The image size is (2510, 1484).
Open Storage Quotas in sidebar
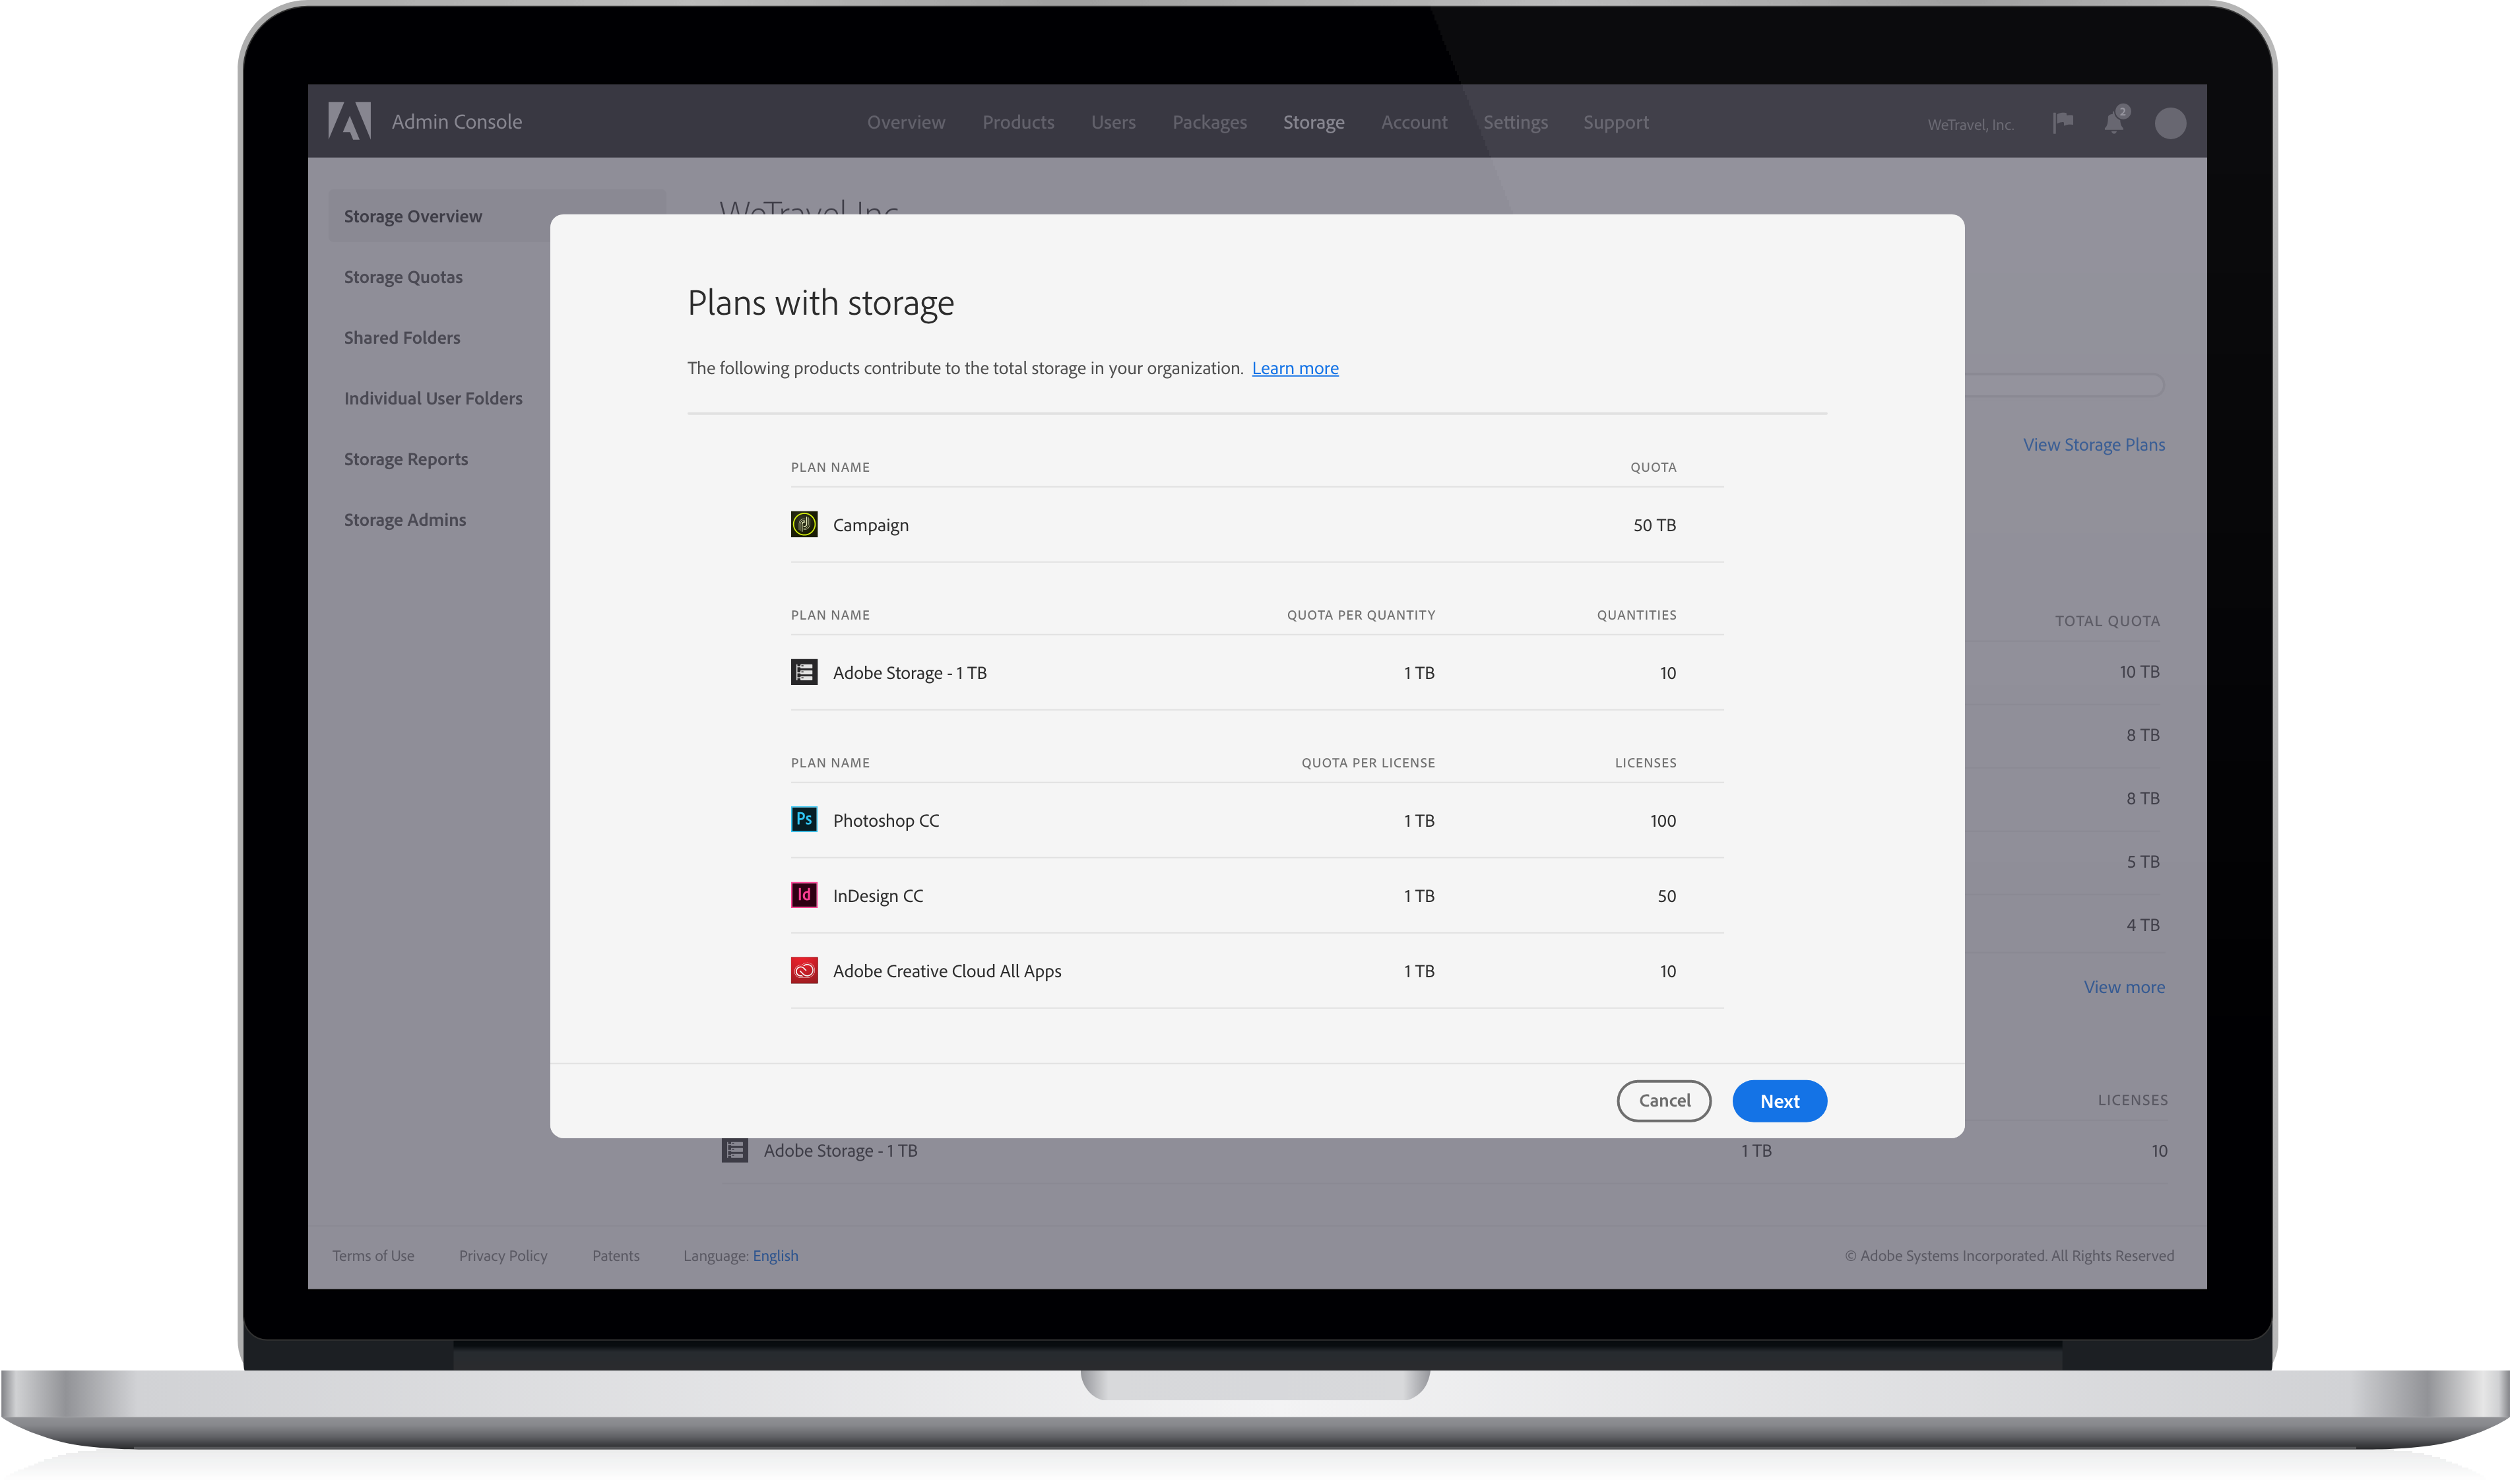pyautogui.click(x=403, y=277)
